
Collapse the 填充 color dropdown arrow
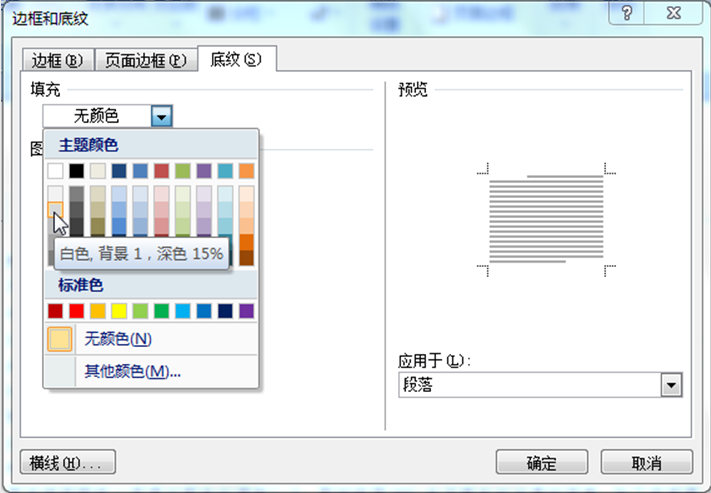[162, 116]
